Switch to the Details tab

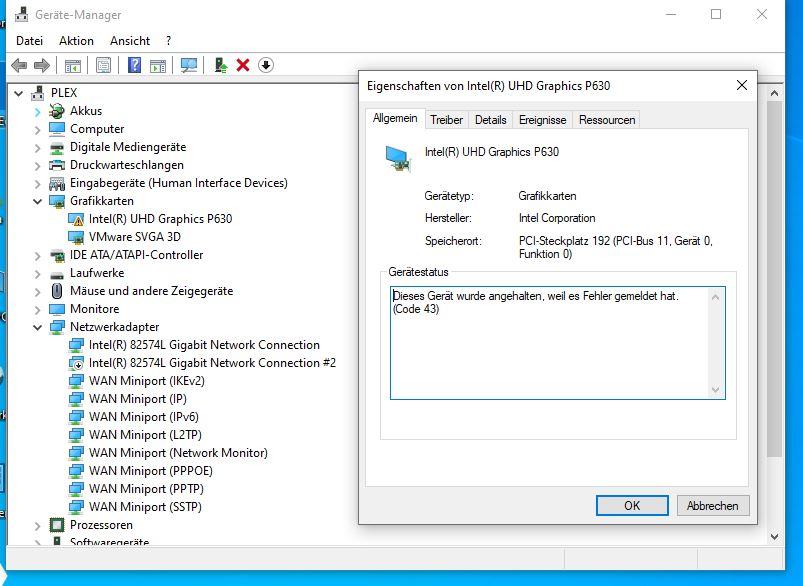click(491, 120)
